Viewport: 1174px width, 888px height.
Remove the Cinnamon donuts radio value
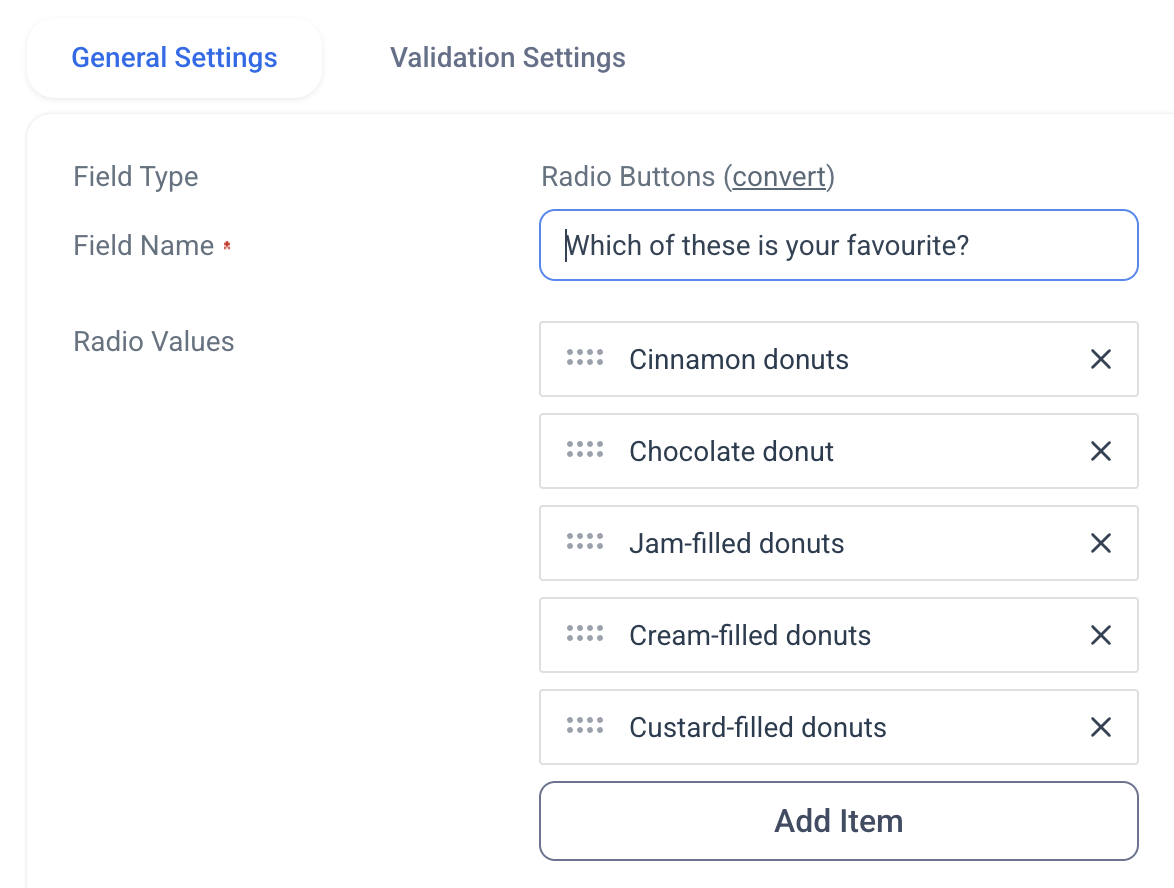pyautogui.click(x=1101, y=359)
